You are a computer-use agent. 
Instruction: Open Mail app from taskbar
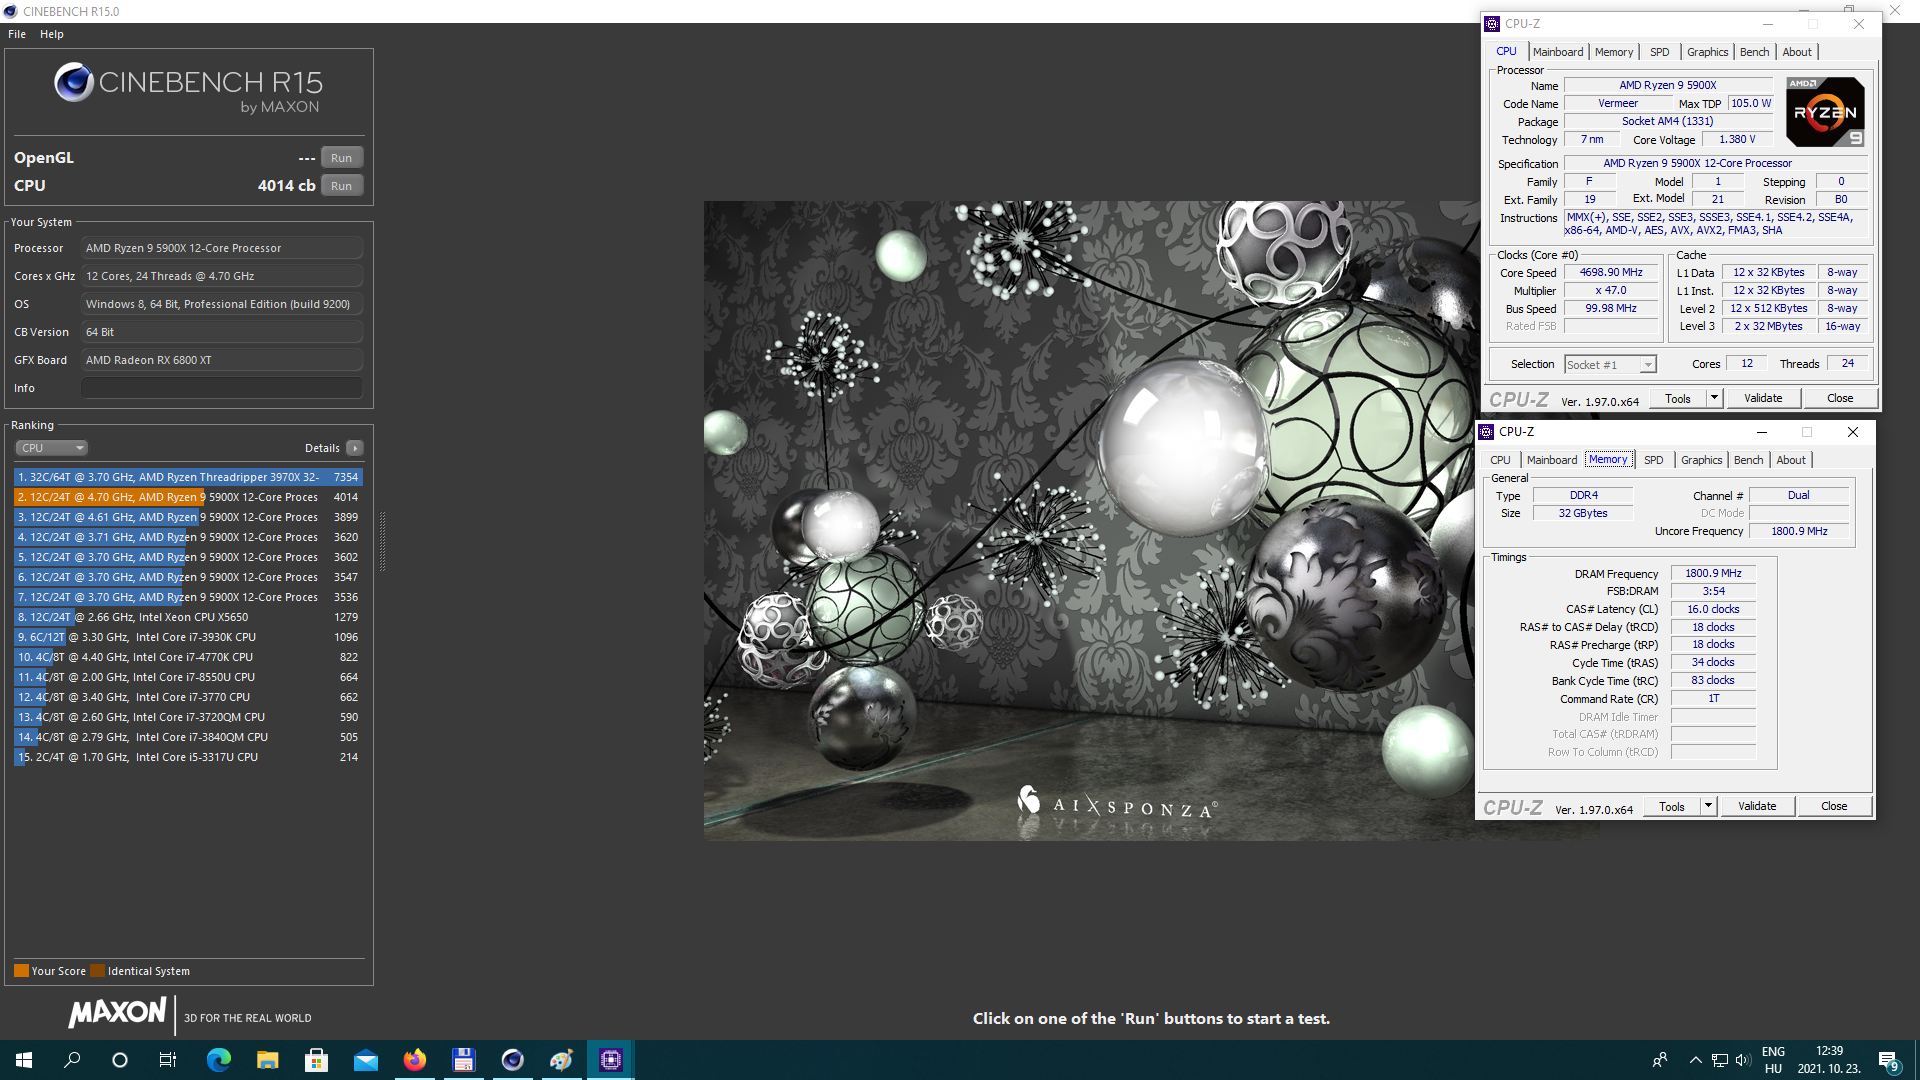(x=365, y=1060)
